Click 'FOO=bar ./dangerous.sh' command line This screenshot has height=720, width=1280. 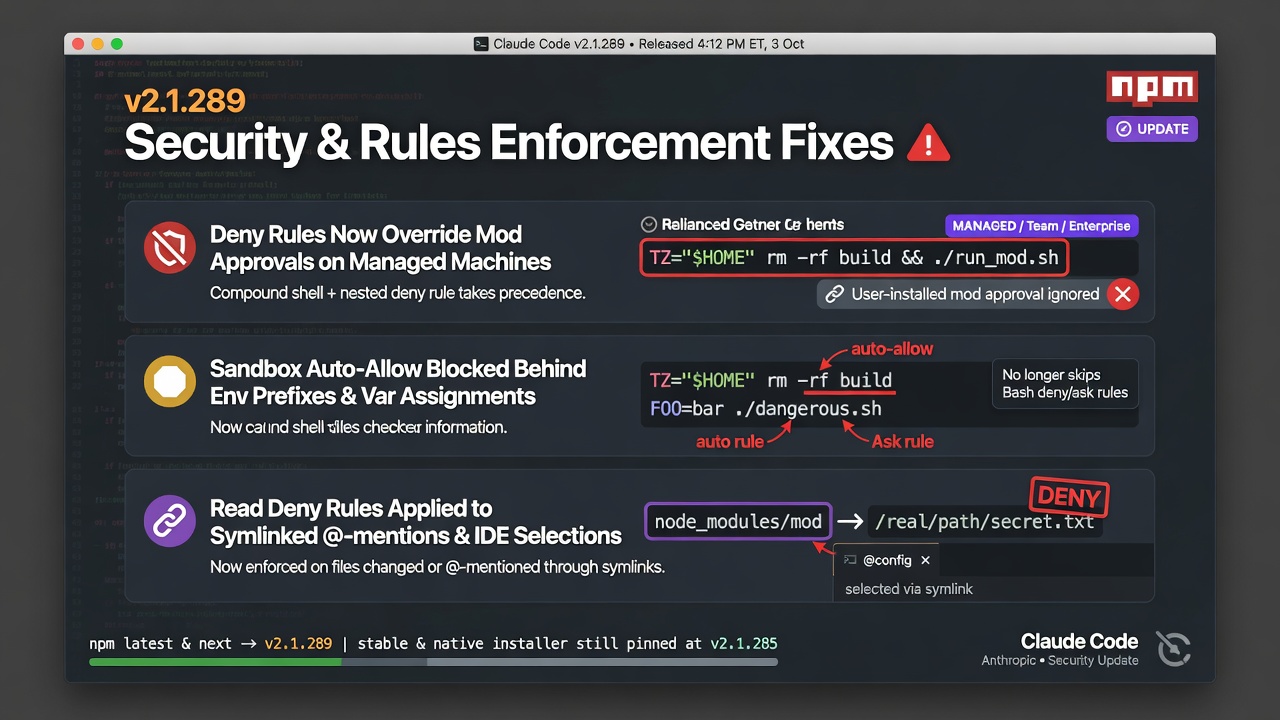tap(766, 408)
